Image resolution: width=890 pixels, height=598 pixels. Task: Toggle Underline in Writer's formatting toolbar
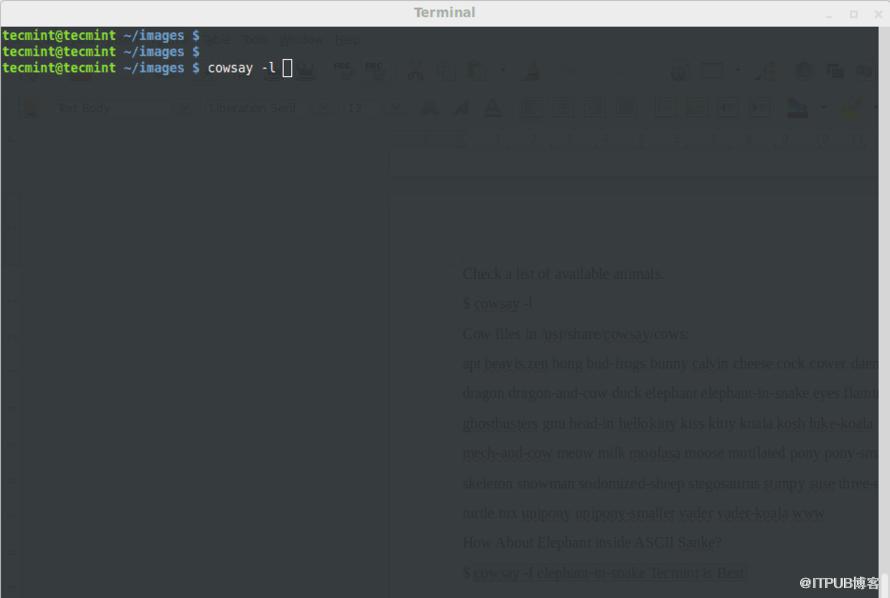tap(493, 108)
